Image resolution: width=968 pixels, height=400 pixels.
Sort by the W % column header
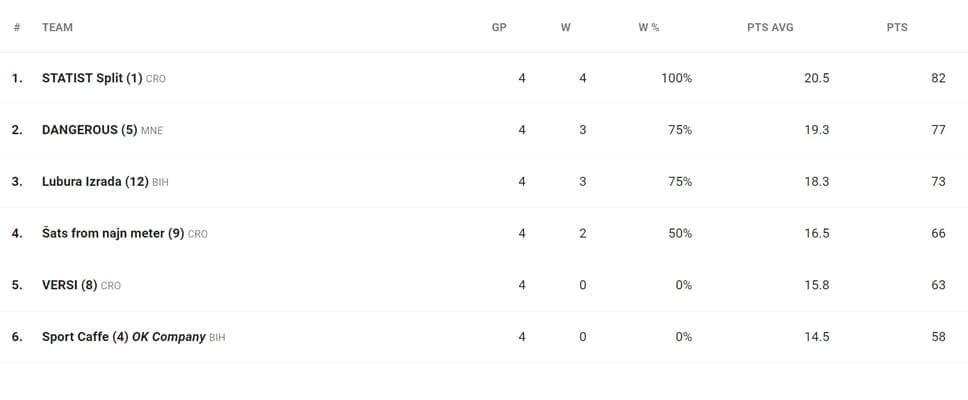pos(648,28)
